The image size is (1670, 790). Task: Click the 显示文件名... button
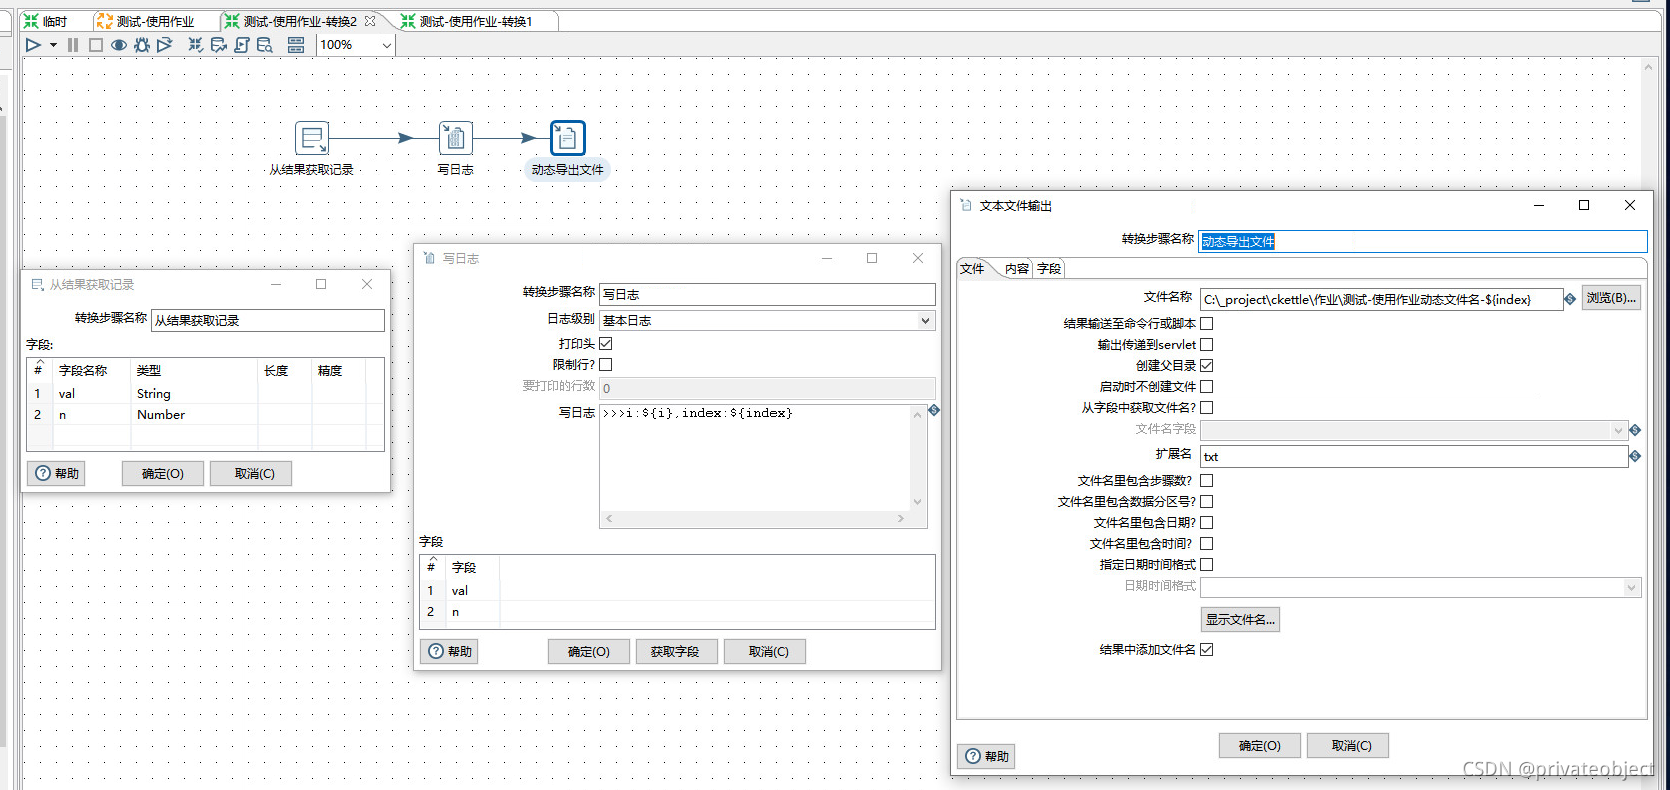[1240, 619]
